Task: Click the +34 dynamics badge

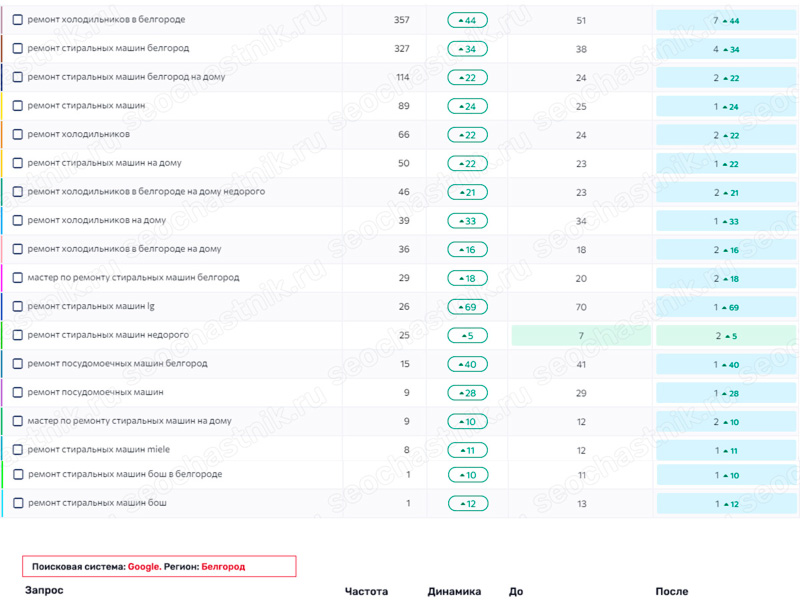Action: [467, 49]
